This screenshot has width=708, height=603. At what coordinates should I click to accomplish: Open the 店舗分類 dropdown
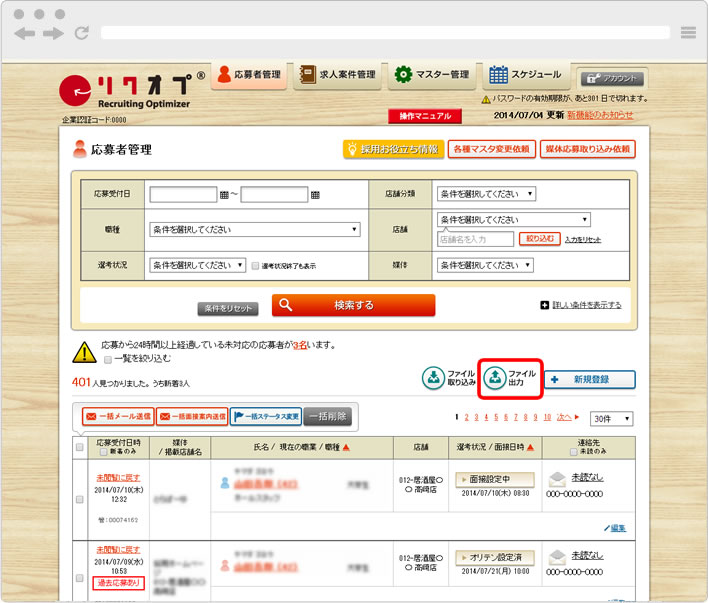486,194
